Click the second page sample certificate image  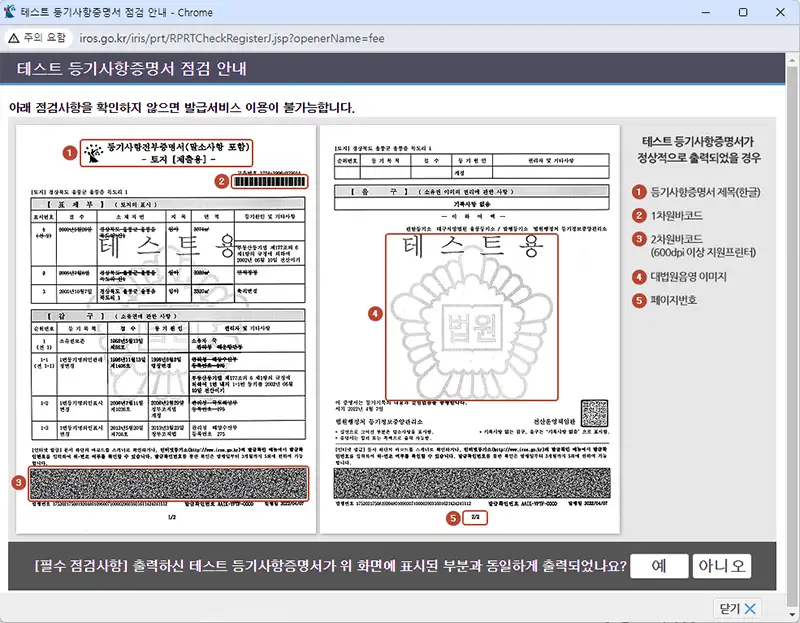pyautogui.click(x=470, y=329)
